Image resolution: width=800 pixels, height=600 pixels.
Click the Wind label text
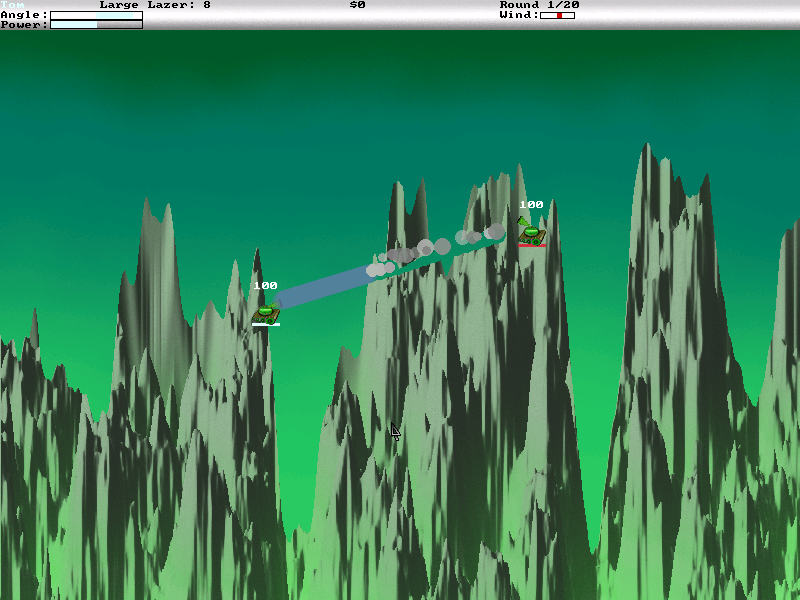(x=519, y=15)
